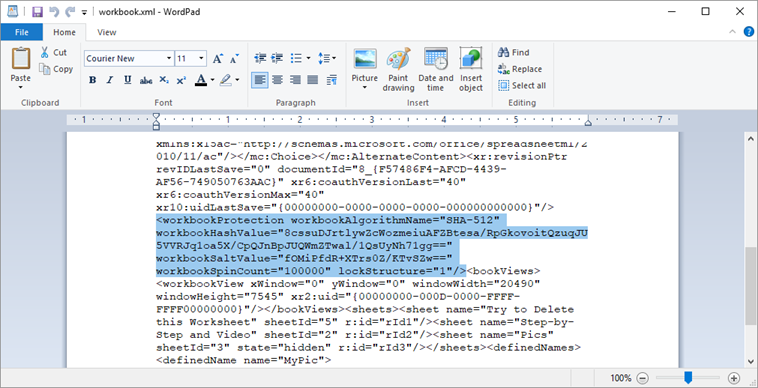This screenshot has height=388, width=758.
Task: Click the vertical scrollbar down arrow
Action: point(751,361)
